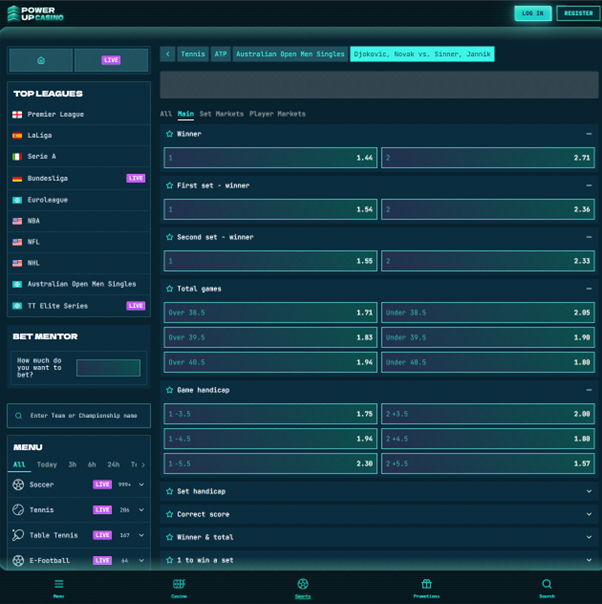This screenshot has height=604, width=602.
Task: Focus the team or championship search field
Action: tap(79, 416)
